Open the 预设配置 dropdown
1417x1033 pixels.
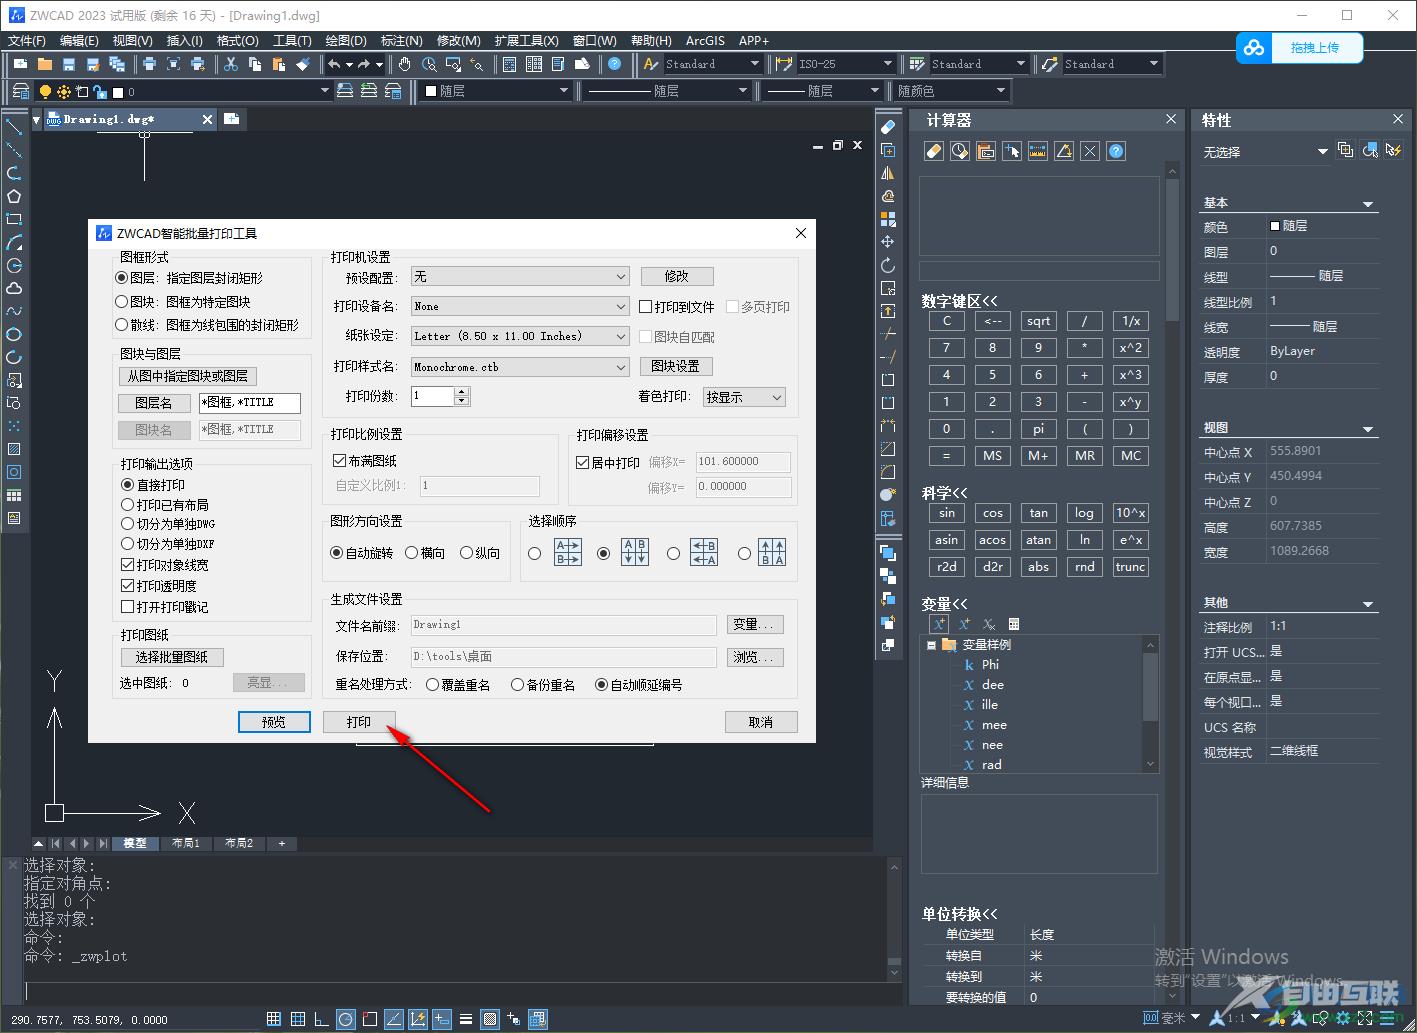pyautogui.click(x=520, y=276)
